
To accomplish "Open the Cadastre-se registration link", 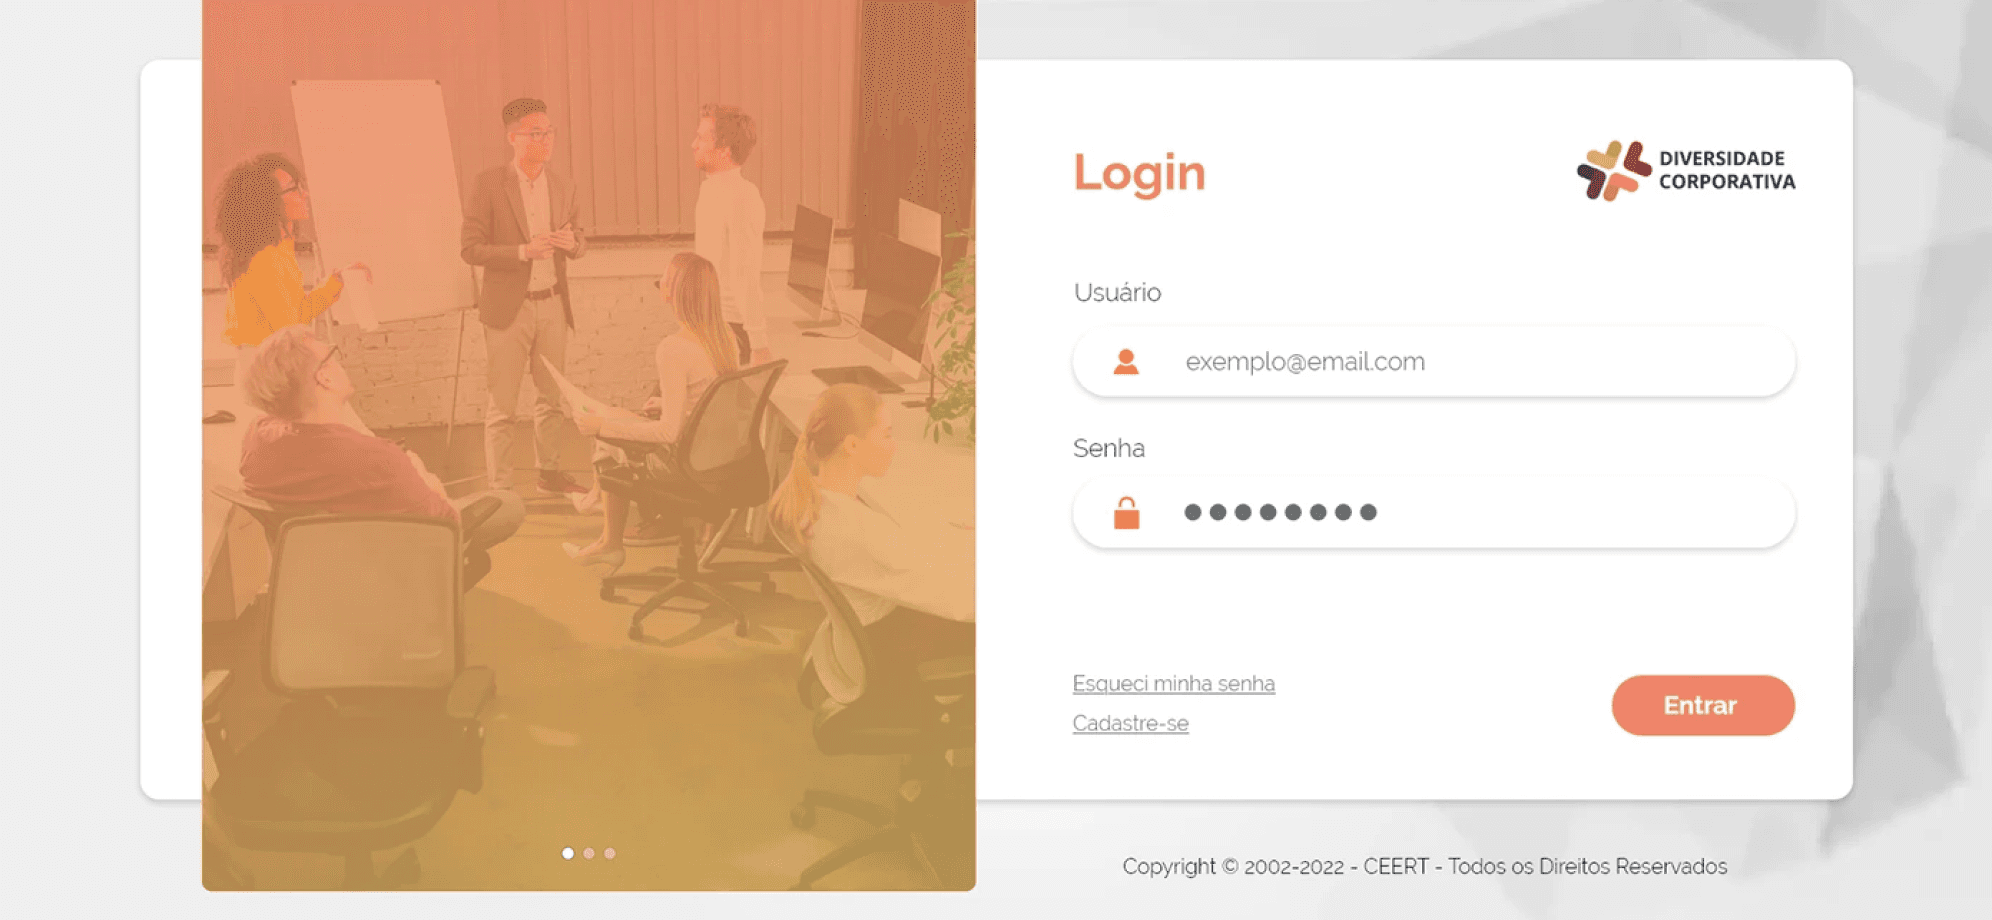I will [1130, 723].
